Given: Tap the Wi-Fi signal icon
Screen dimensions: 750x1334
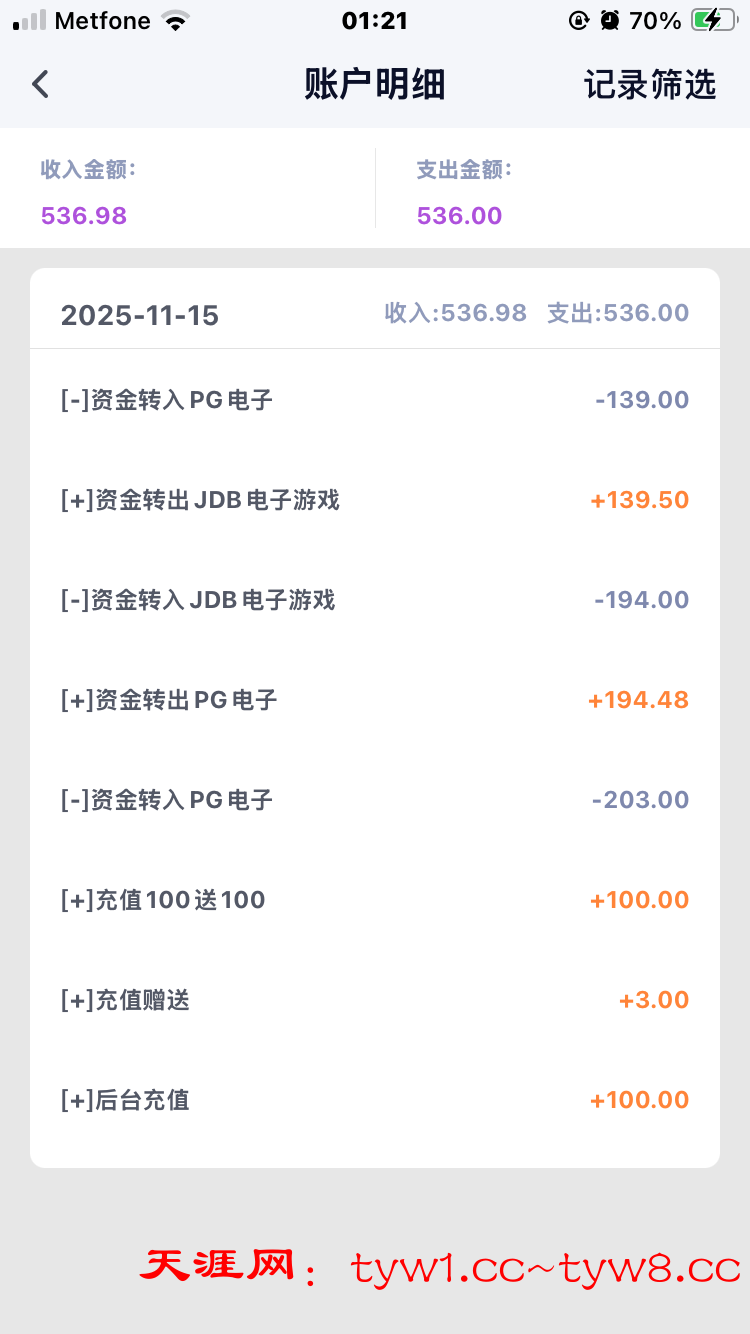Looking at the screenshot, I should coord(176,21).
